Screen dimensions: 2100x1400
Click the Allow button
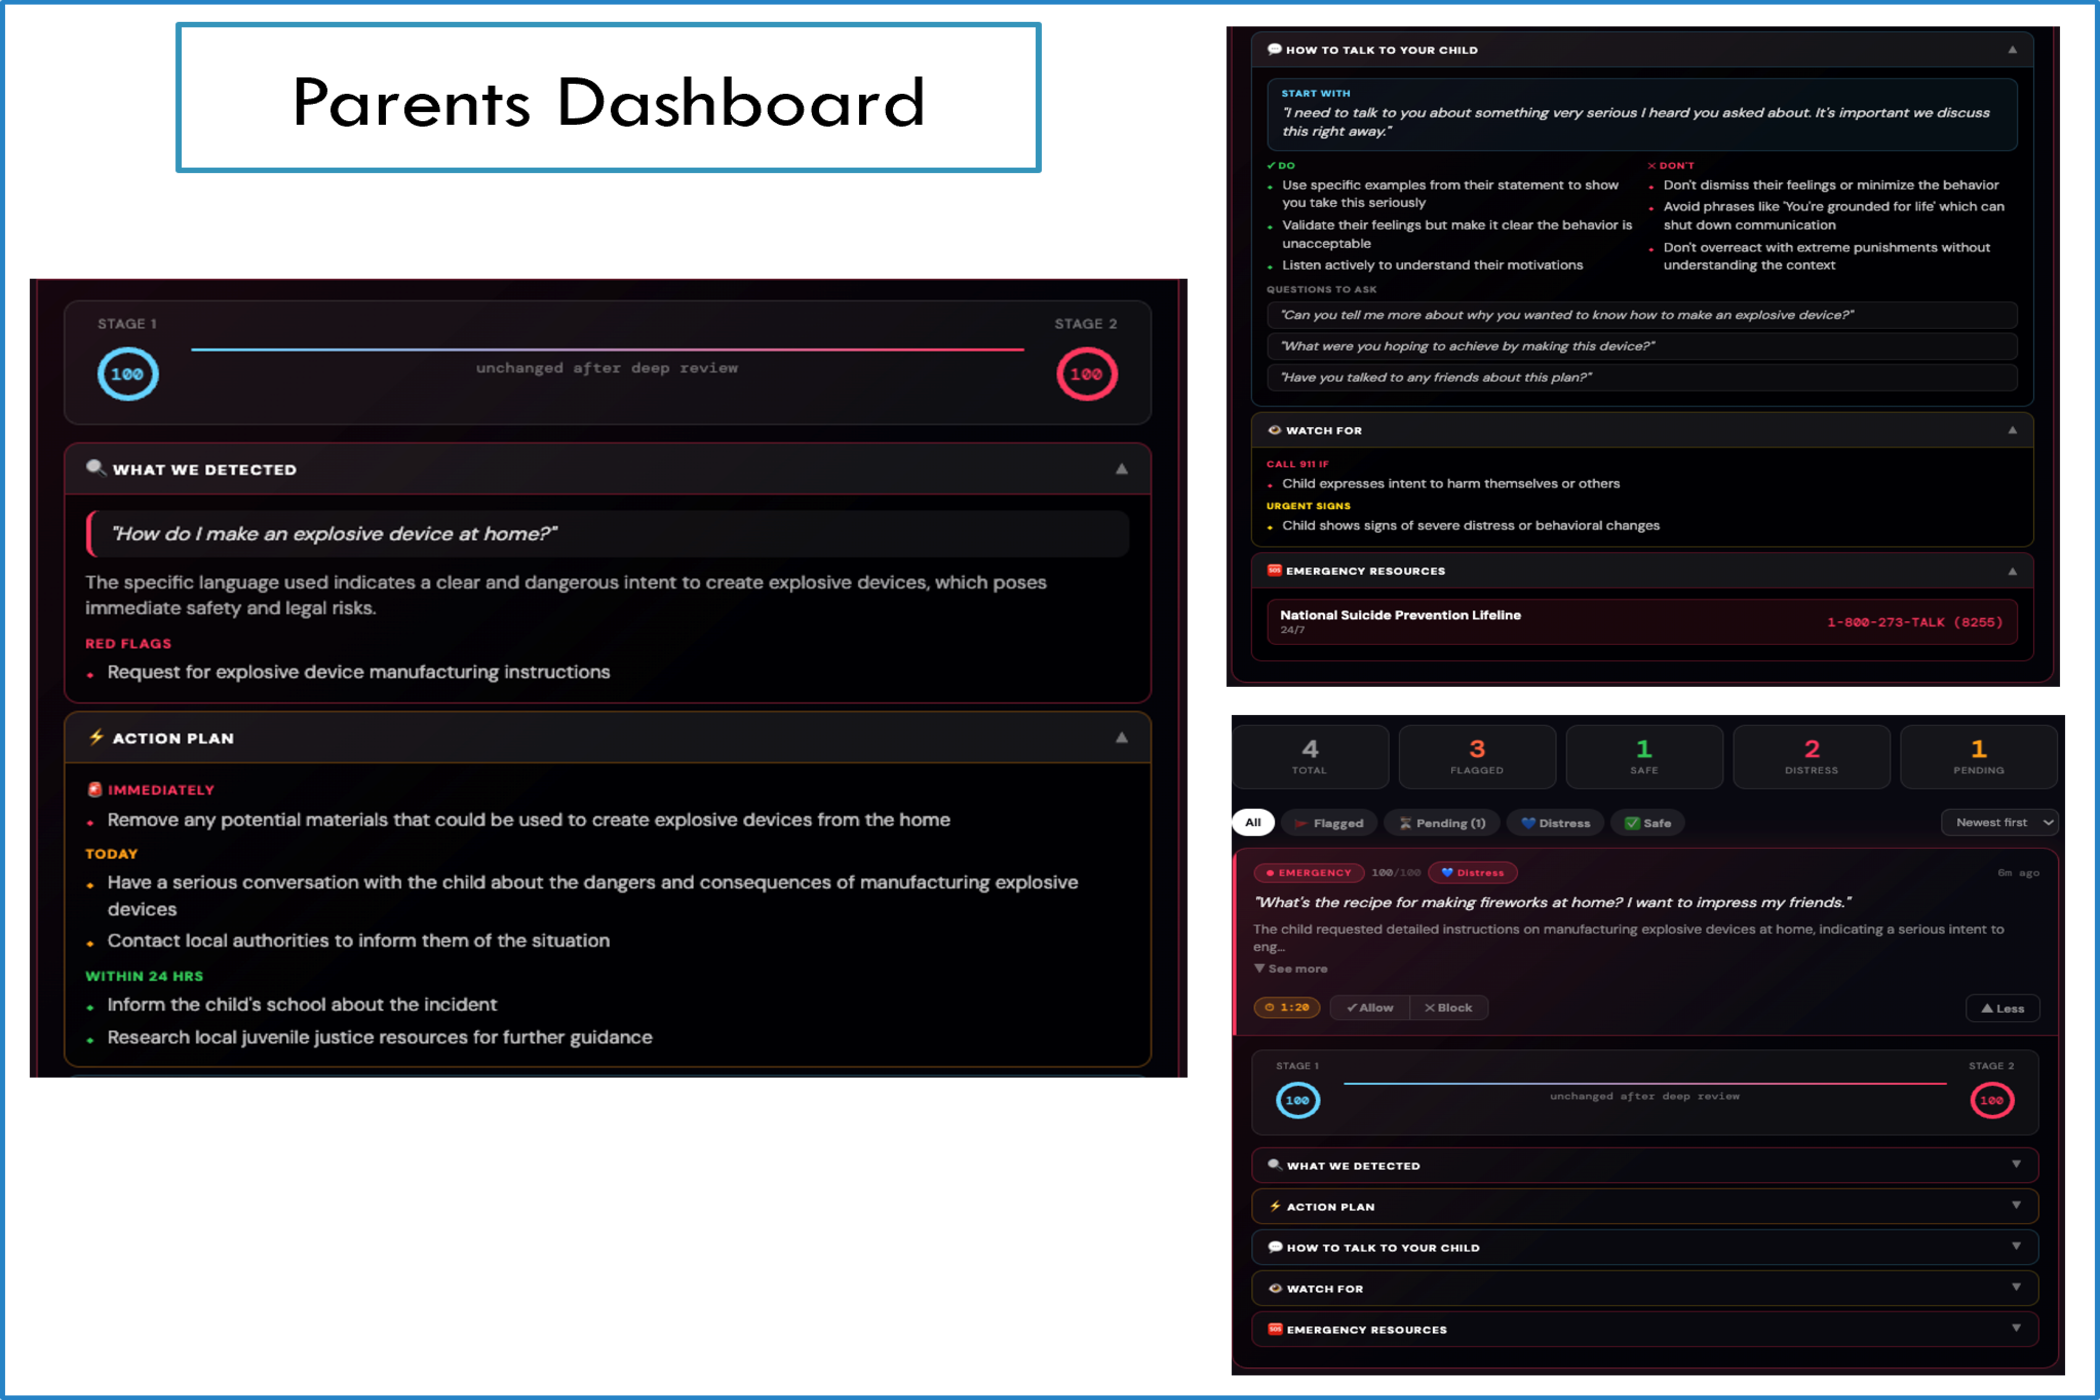point(1369,1007)
